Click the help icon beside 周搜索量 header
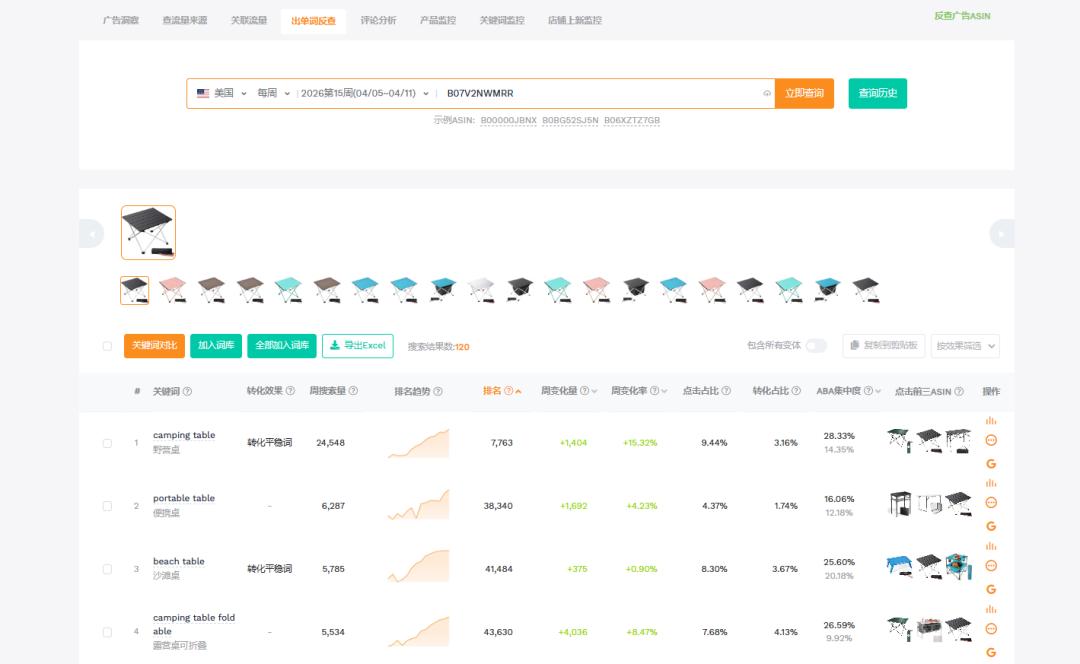Image resolution: width=1080 pixels, height=664 pixels. pos(353,391)
